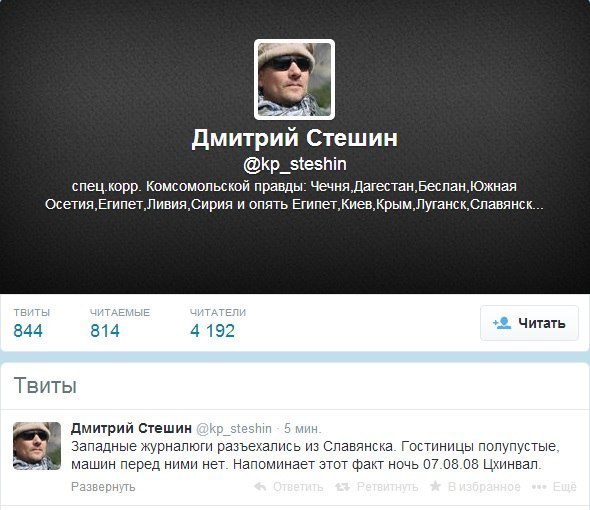The width and height of the screenshot is (590, 510).
Task: Click Ретвитнуть text link
Action: tap(388, 487)
